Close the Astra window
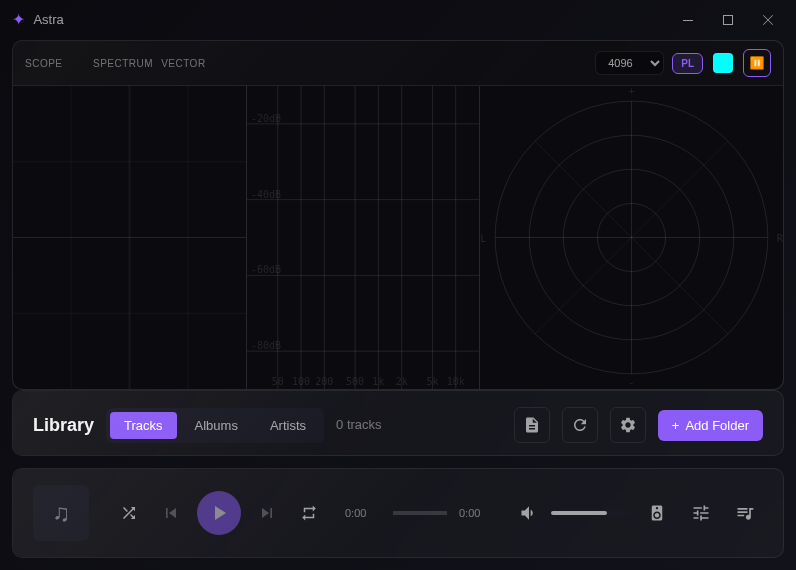Image resolution: width=796 pixels, height=570 pixels. click(768, 20)
